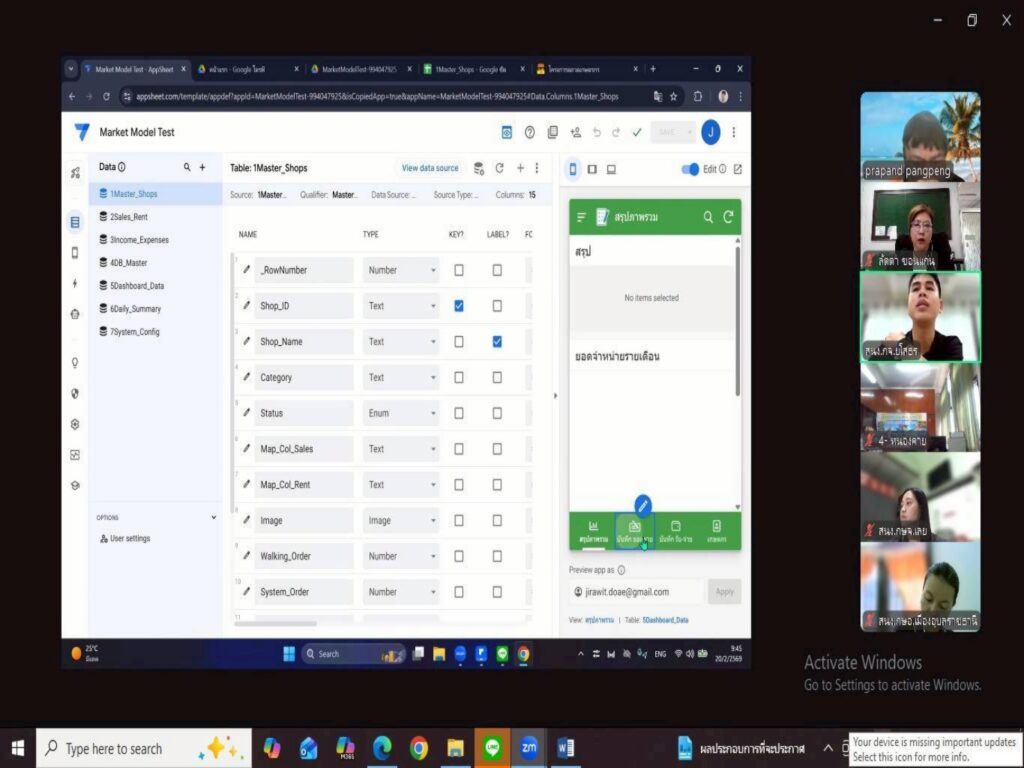Screen dimensions: 1024x768
Task: Click the table settings icon beside View data source
Action: pyautogui.click(x=479, y=168)
